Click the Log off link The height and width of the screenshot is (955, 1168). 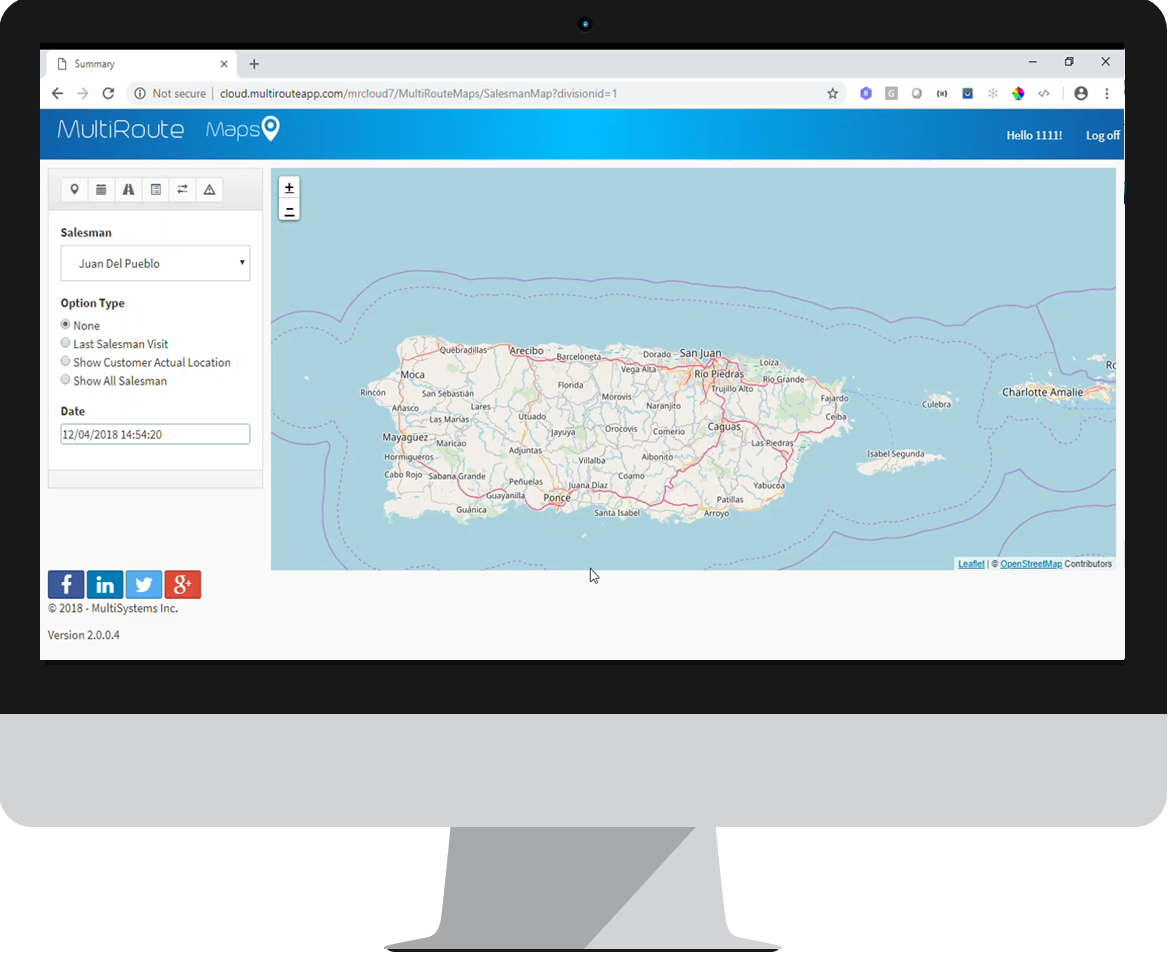(1101, 135)
